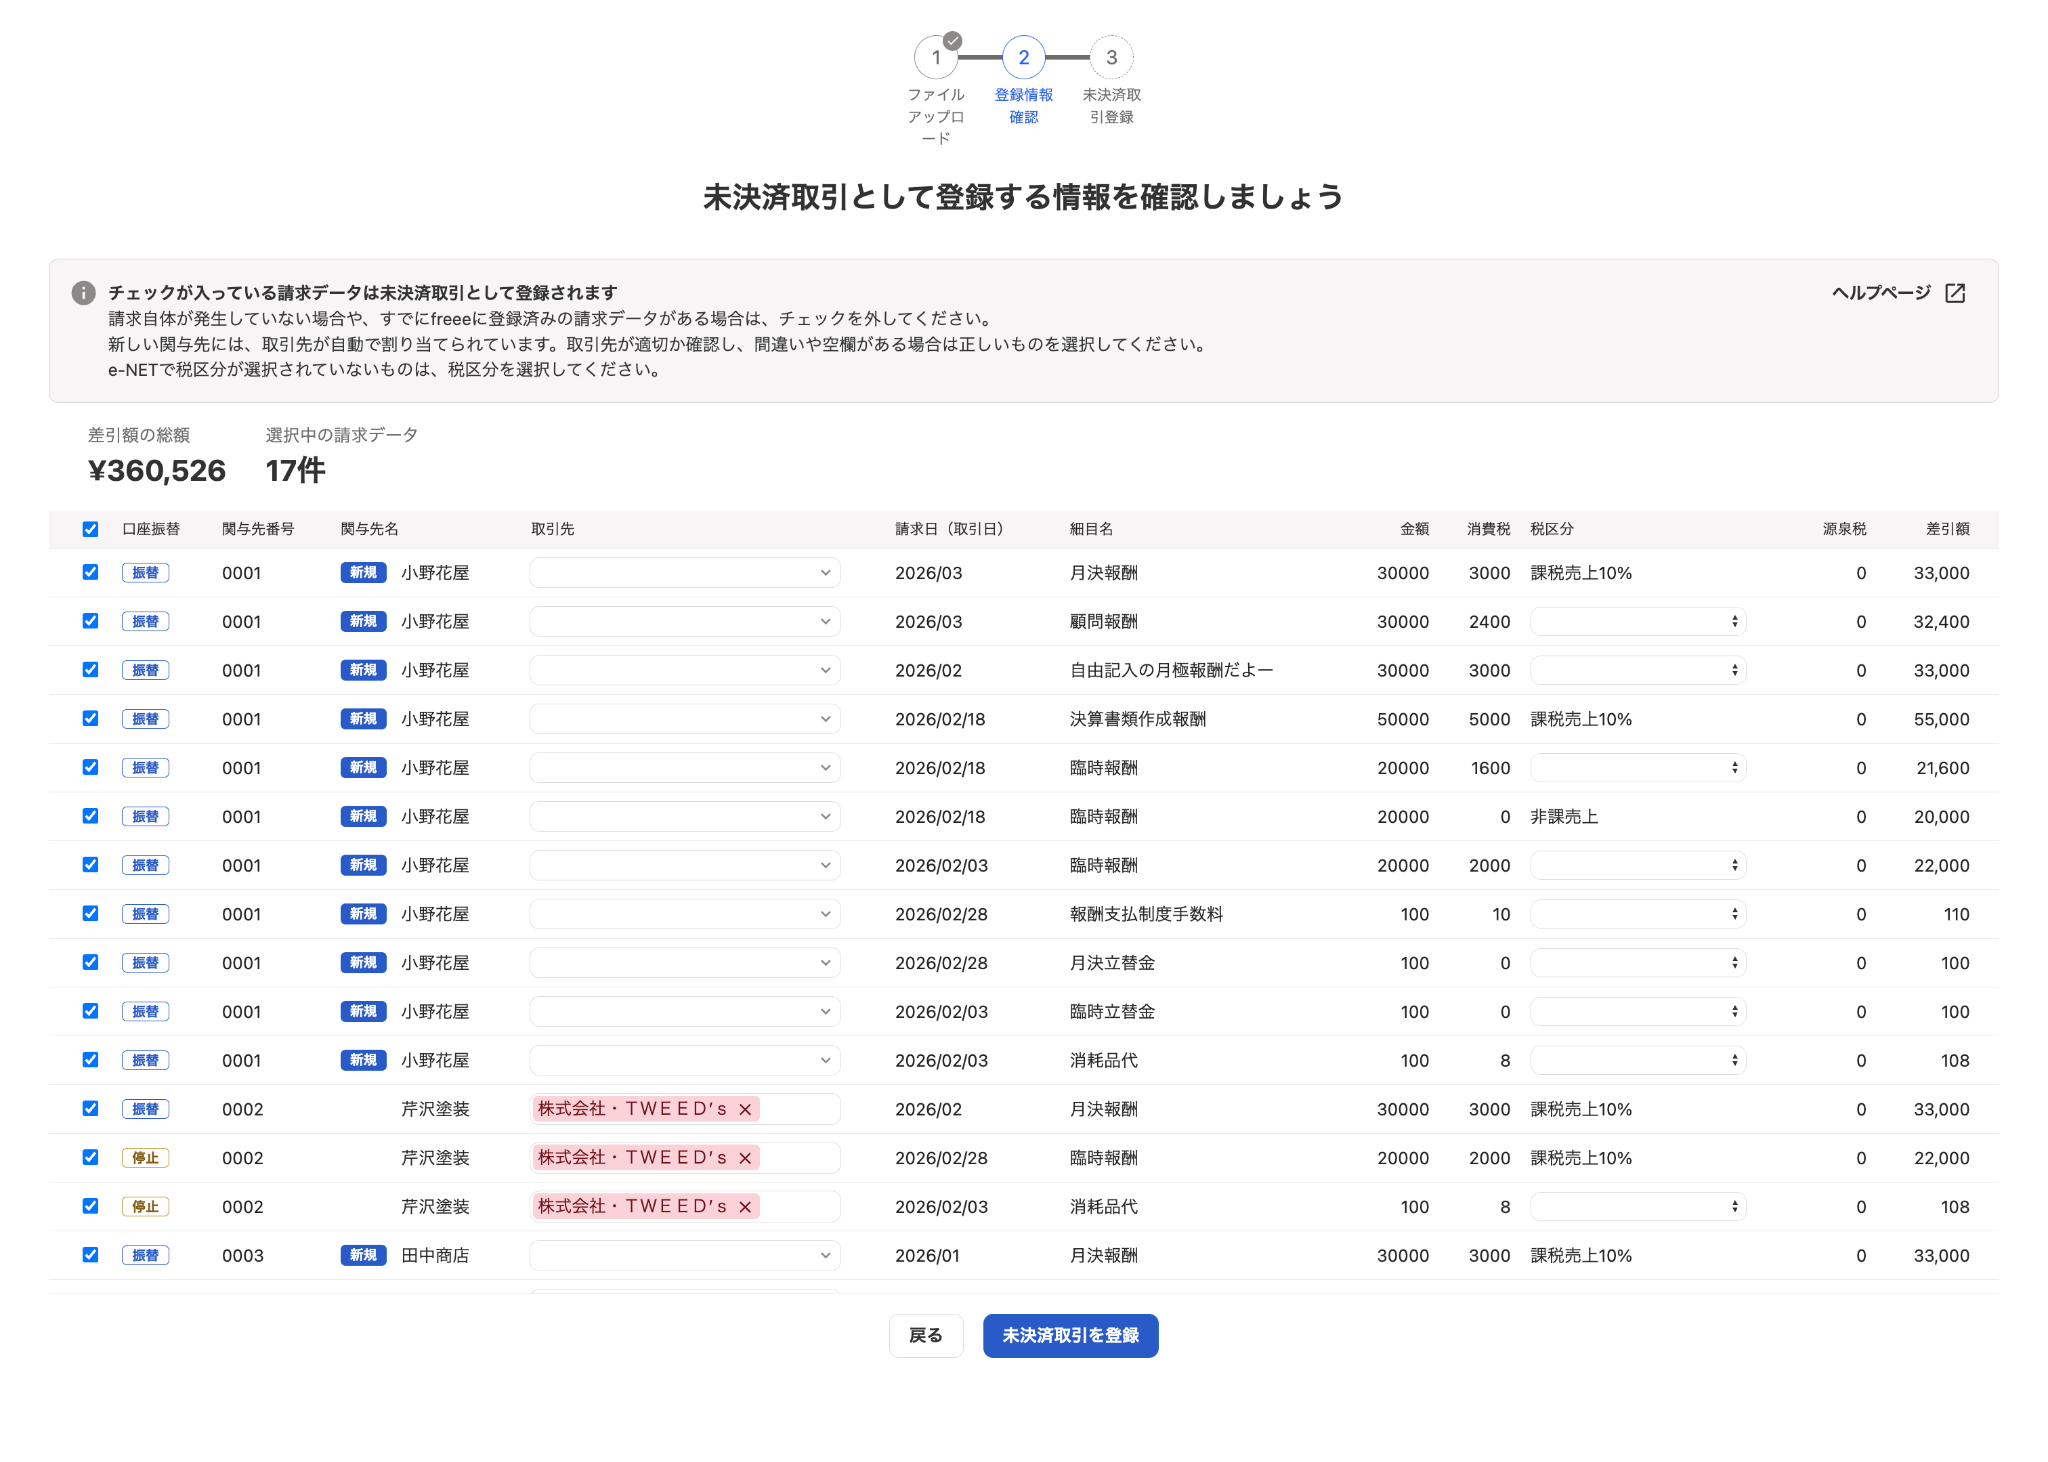The height and width of the screenshot is (1462, 2048).
Task: Open 税区分 select for 月決立替金 row
Action: (1638, 963)
